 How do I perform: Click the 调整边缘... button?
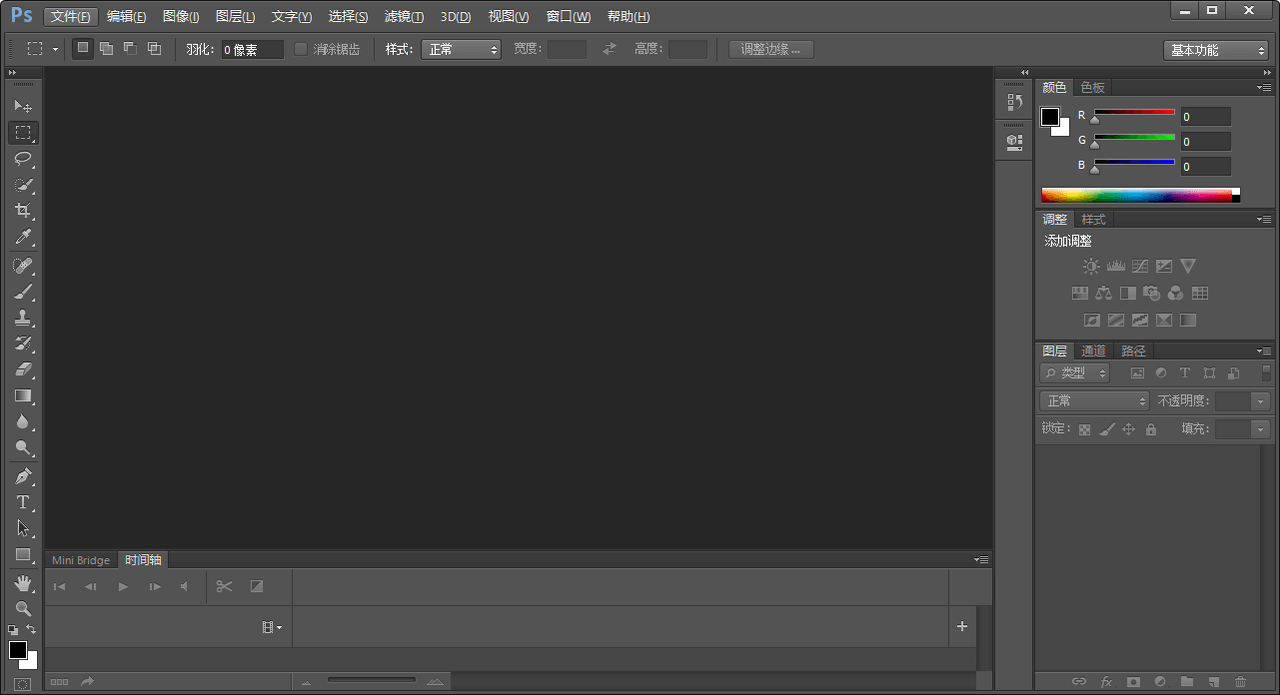(x=771, y=49)
